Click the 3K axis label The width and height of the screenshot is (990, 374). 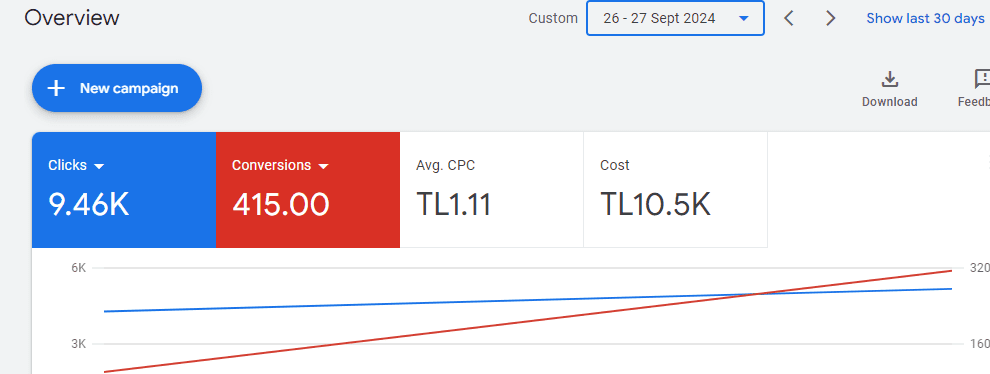tap(78, 344)
